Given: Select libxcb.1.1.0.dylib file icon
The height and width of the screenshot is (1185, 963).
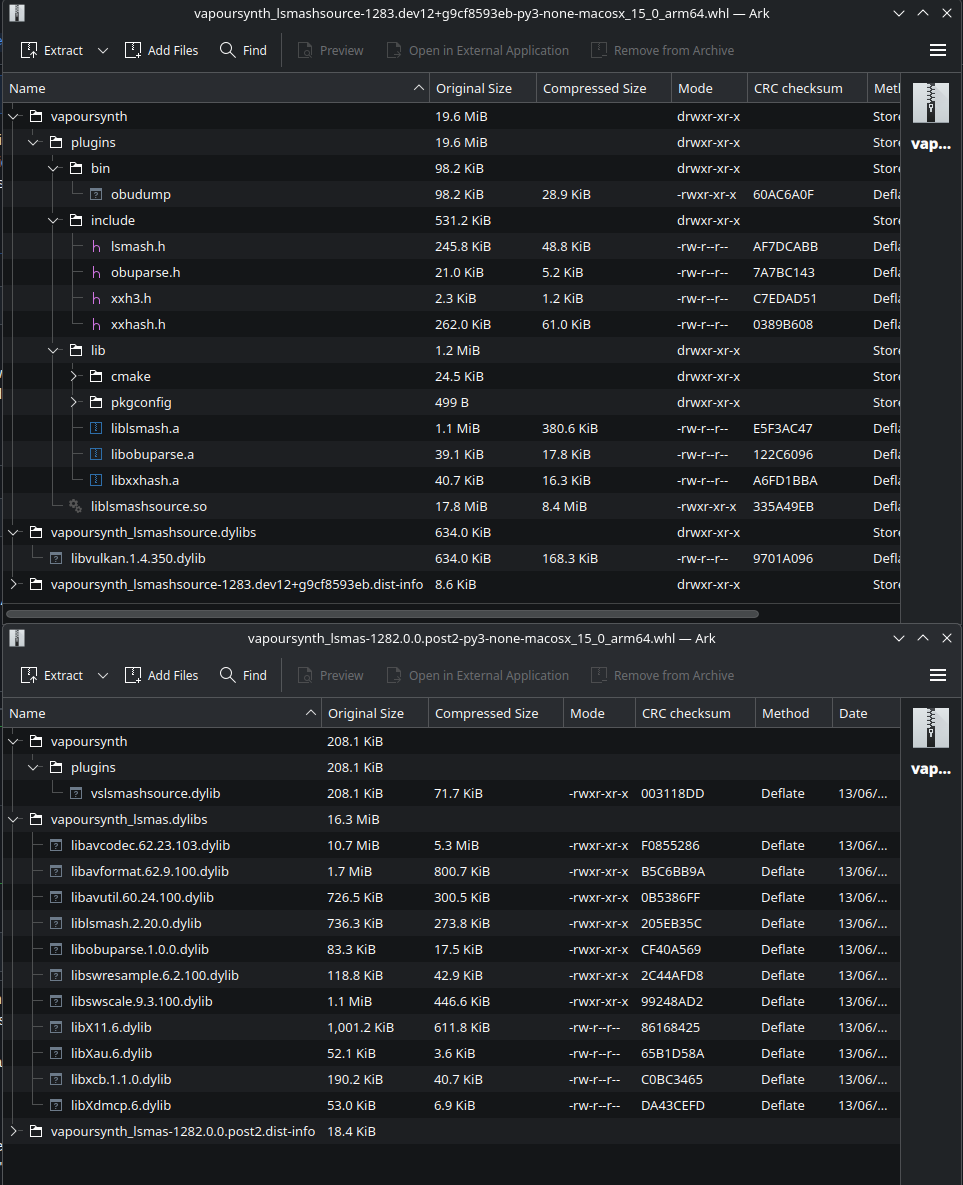Looking at the screenshot, I should (56, 1080).
